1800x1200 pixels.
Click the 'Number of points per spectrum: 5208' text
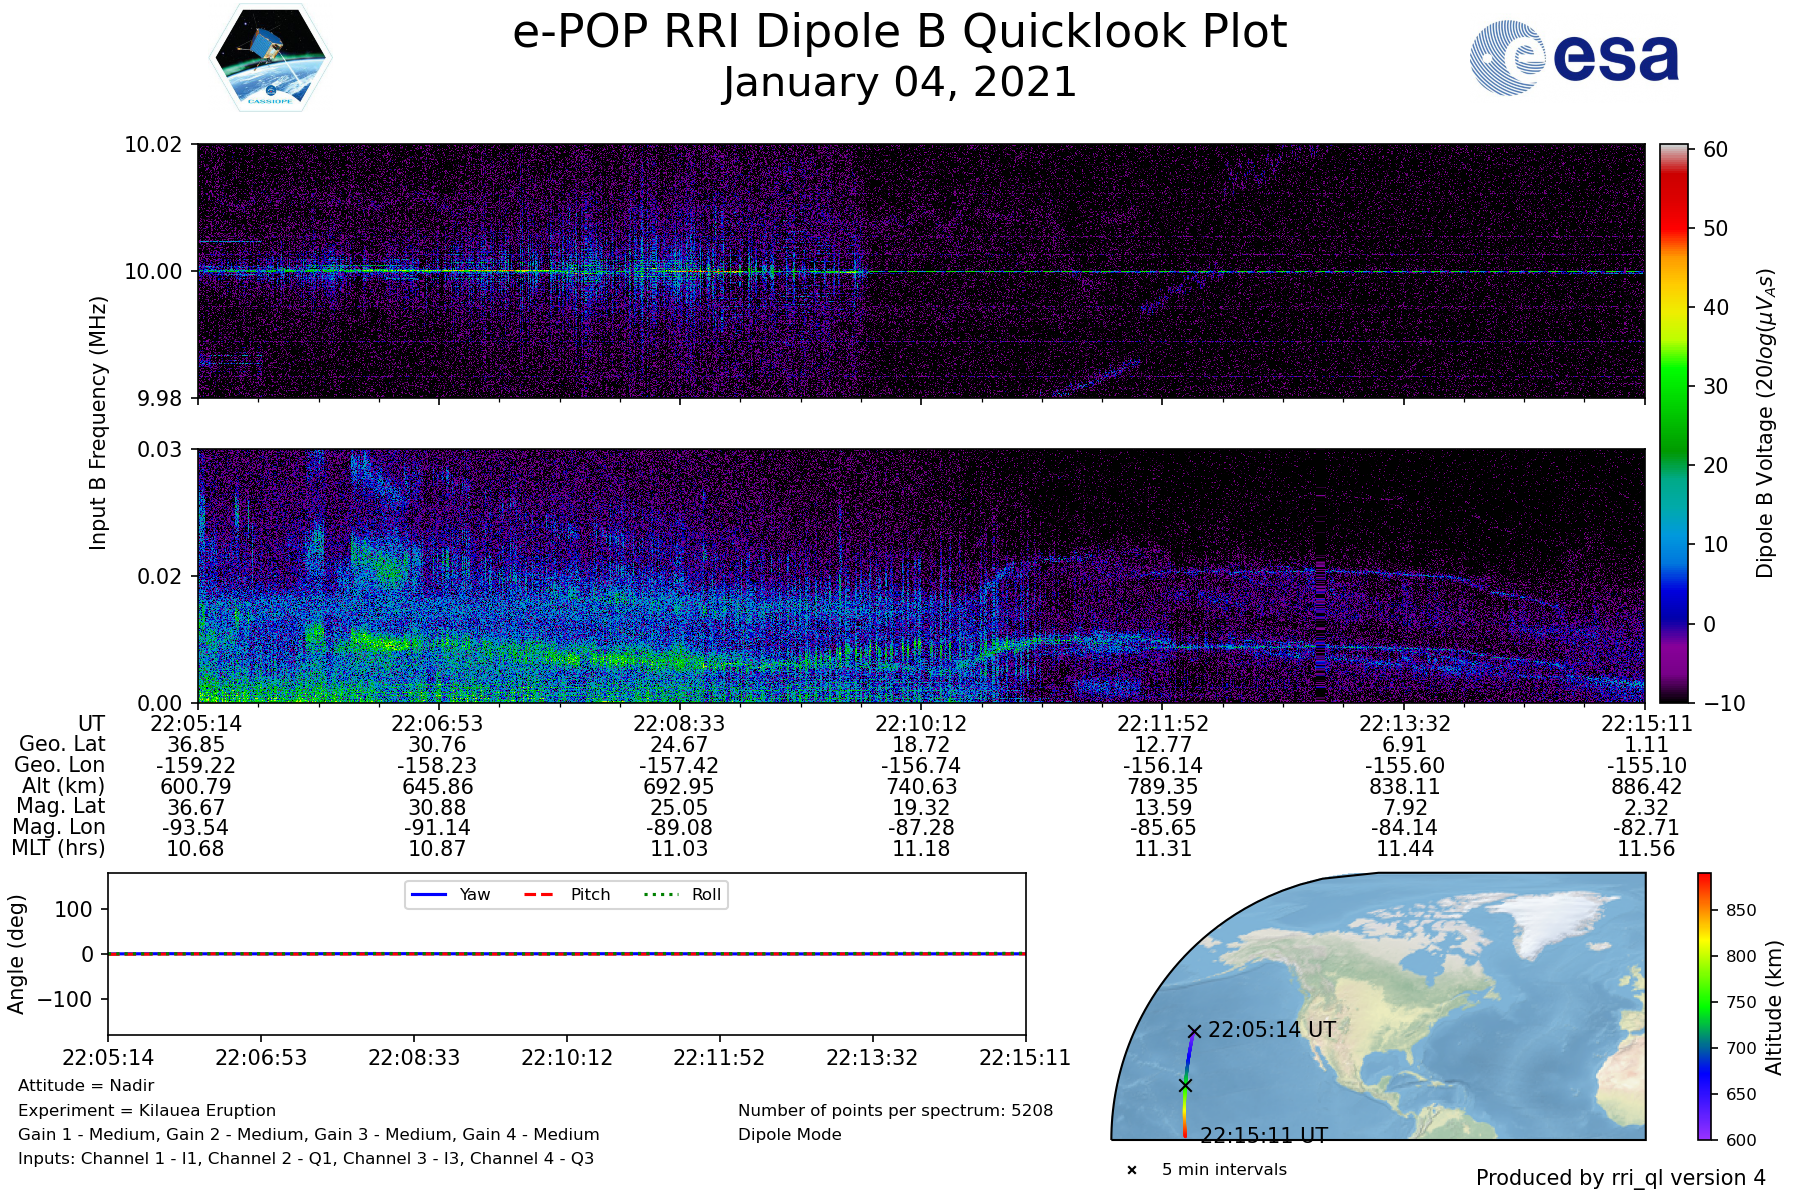(895, 1110)
